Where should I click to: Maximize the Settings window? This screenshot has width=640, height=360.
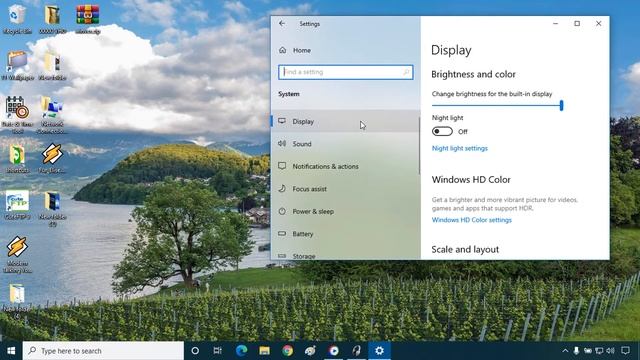[x=577, y=24]
